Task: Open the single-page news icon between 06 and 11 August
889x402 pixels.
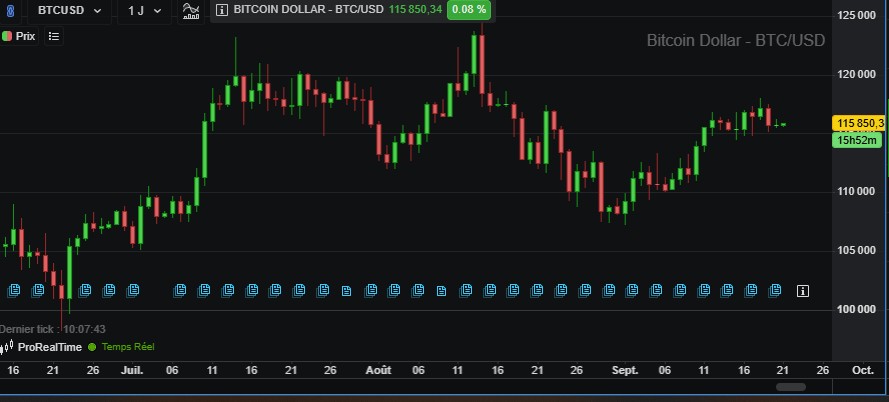Action: tap(441, 291)
